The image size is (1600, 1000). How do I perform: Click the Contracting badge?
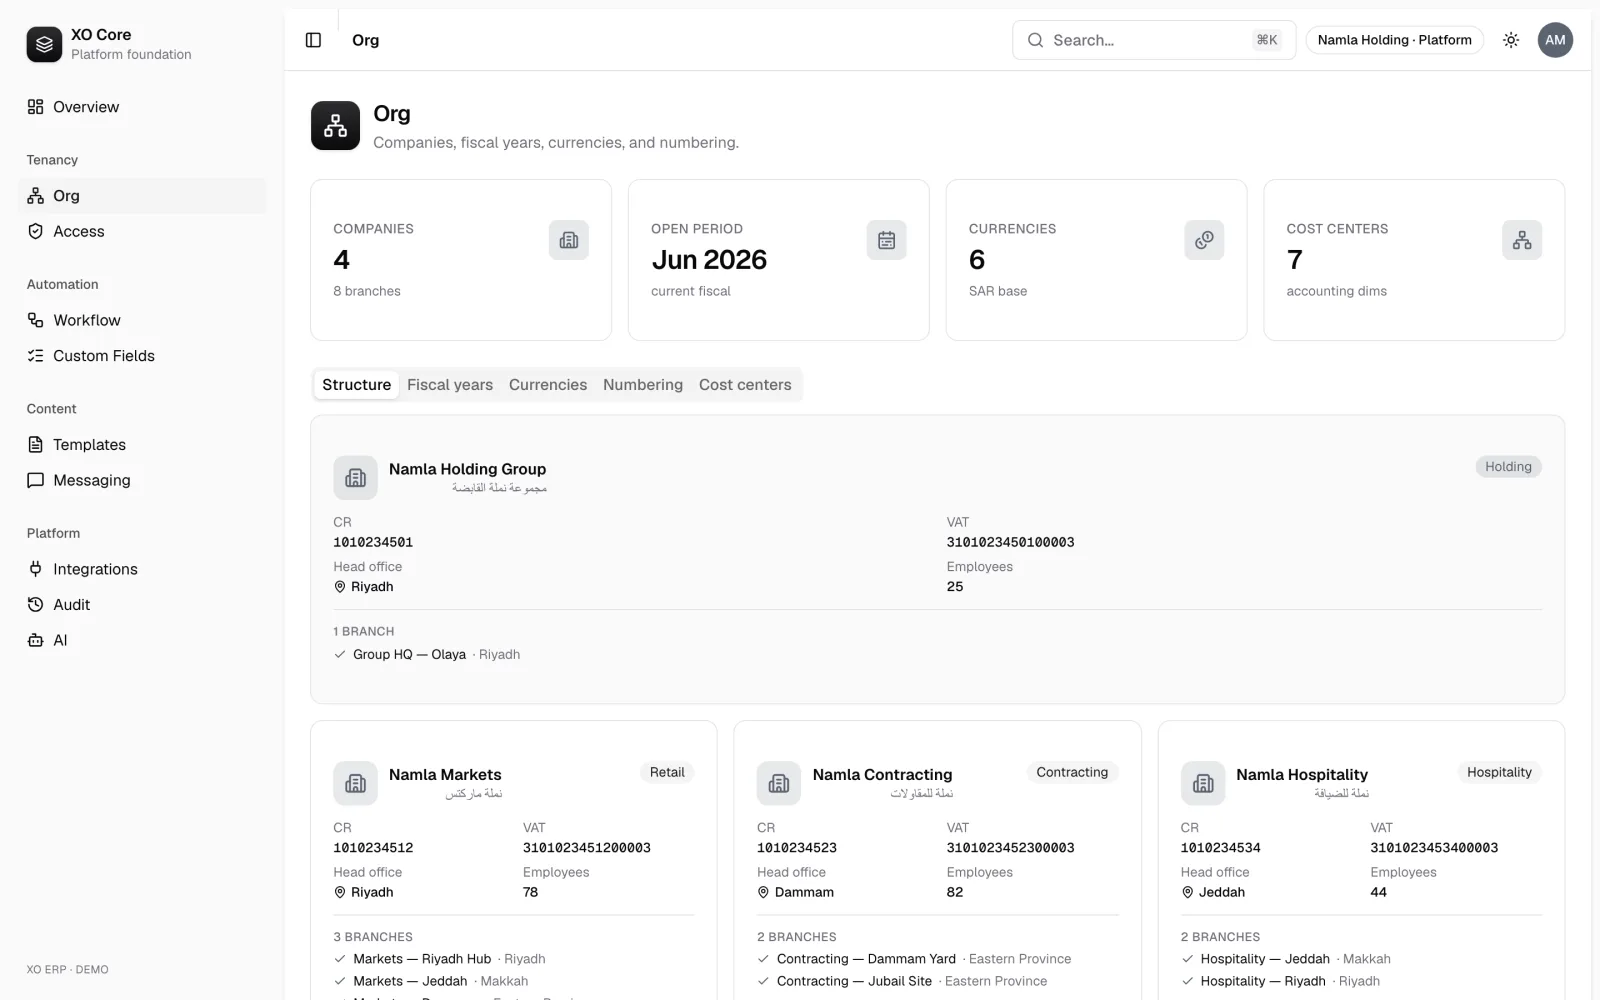point(1072,772)
